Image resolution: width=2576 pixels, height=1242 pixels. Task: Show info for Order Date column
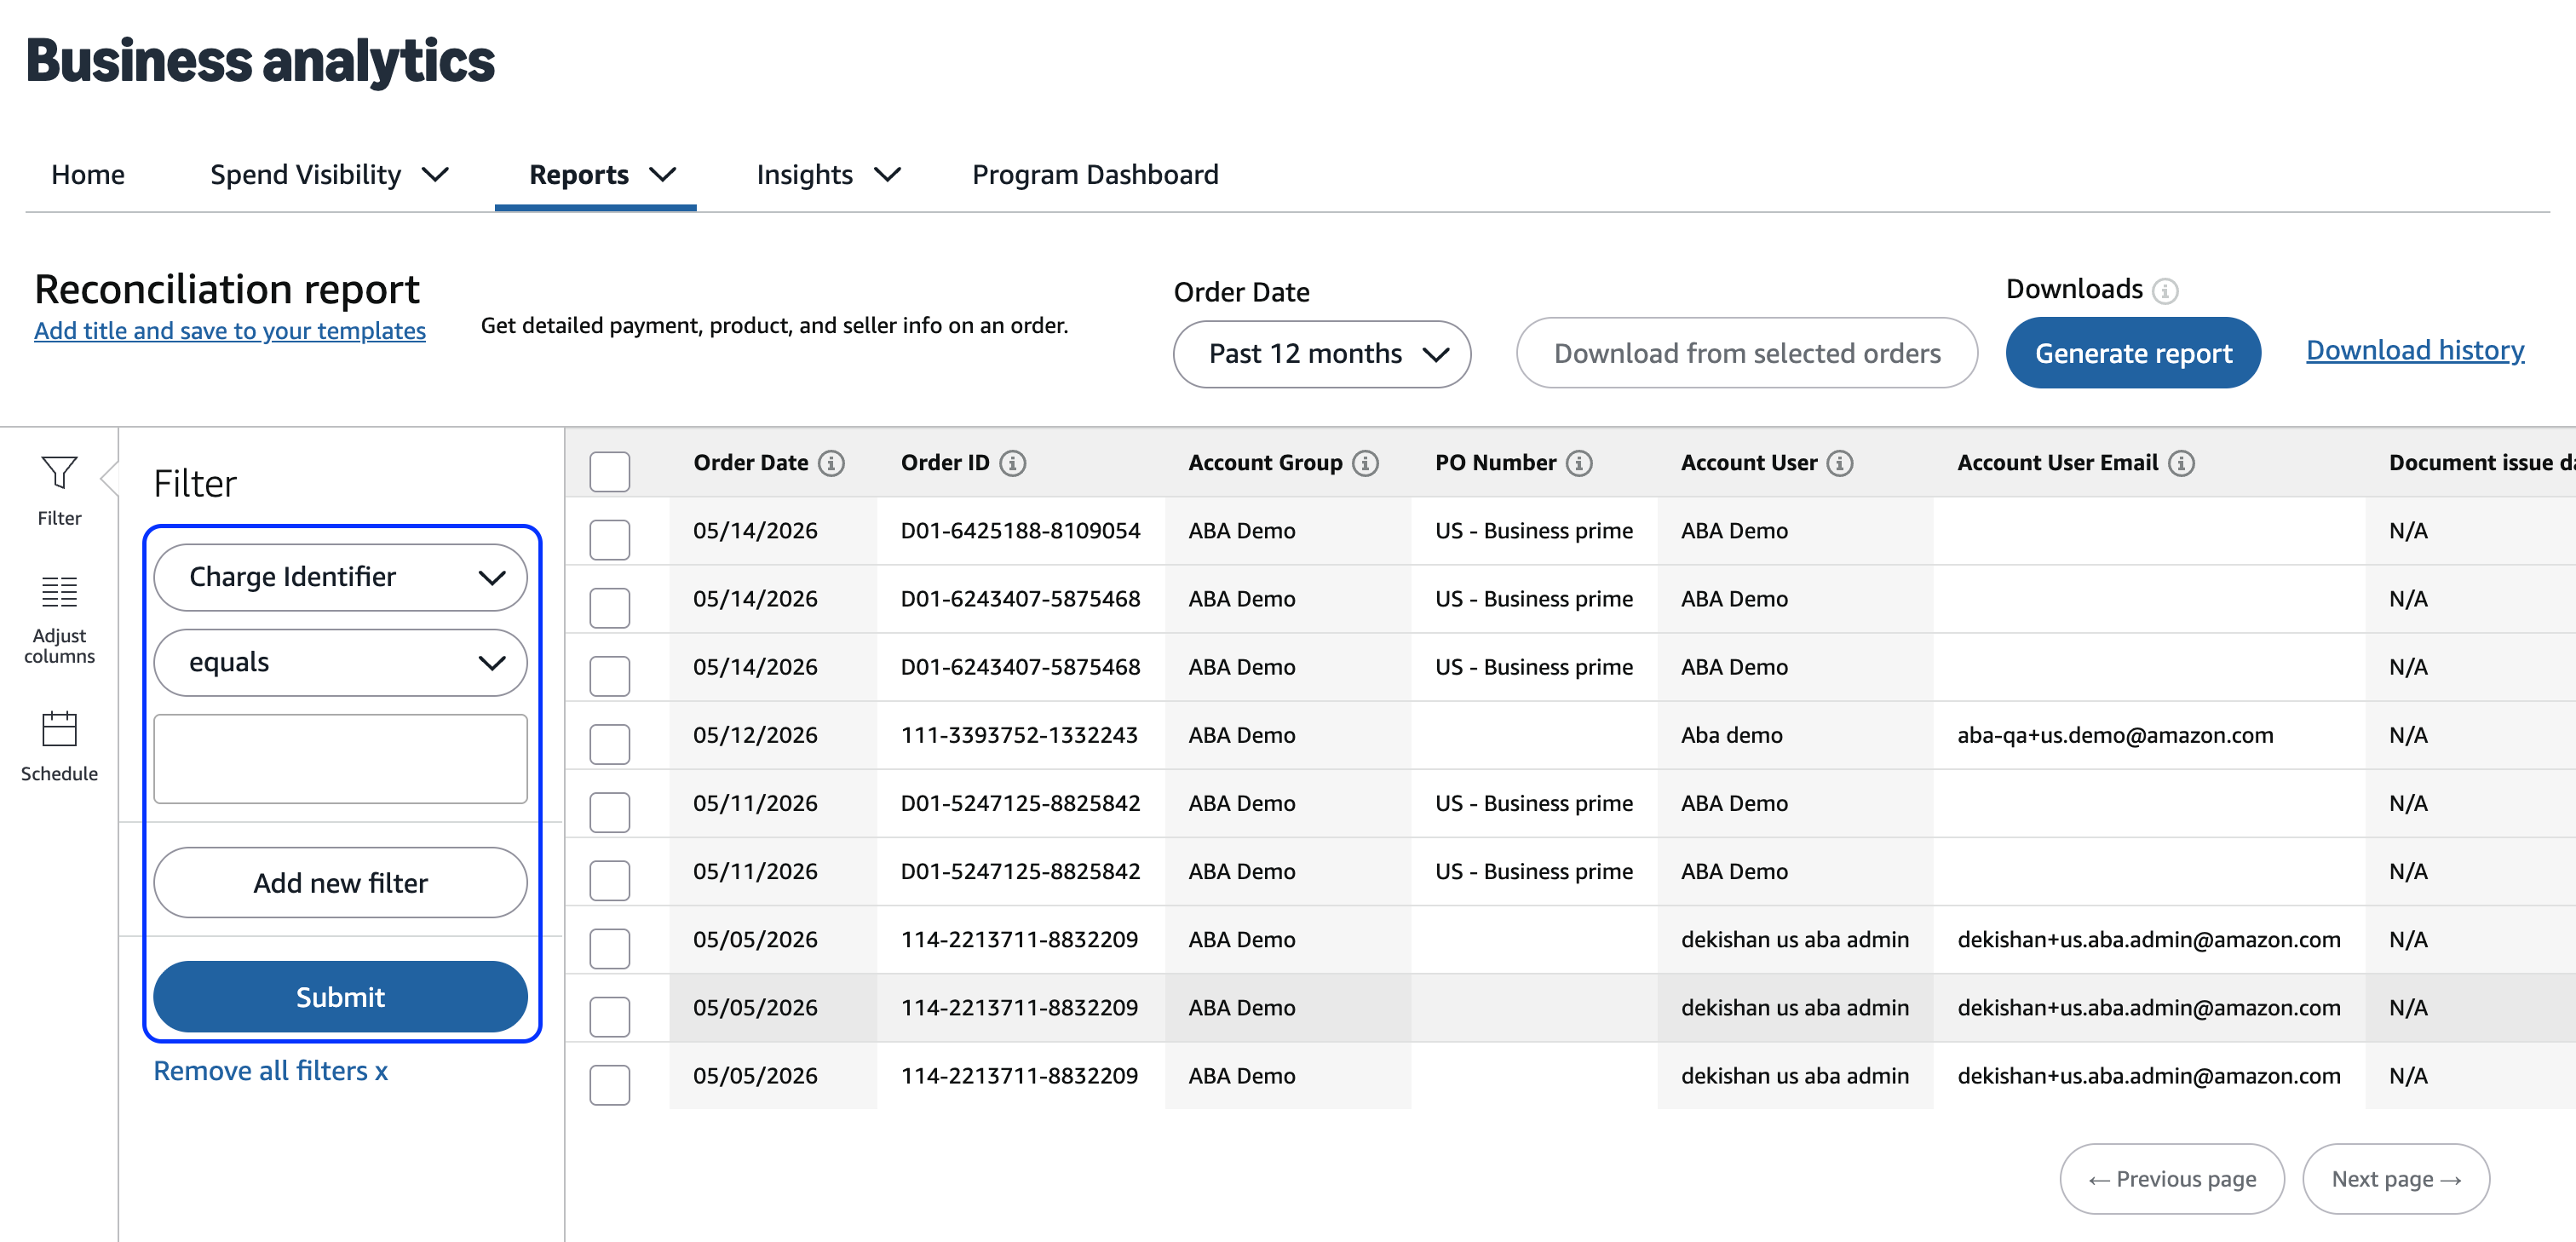831,463
